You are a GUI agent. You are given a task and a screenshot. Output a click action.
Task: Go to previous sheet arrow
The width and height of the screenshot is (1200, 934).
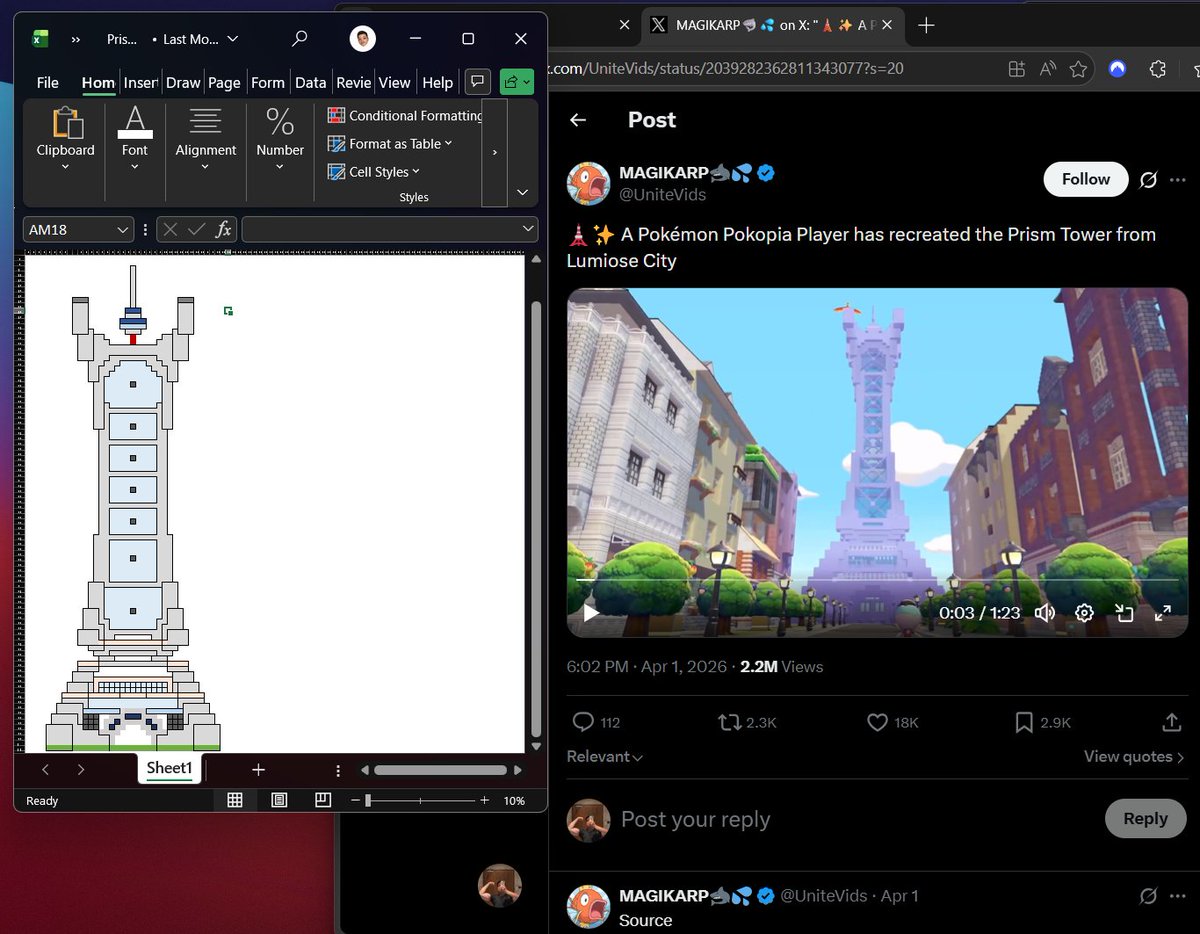pos(45,770)
